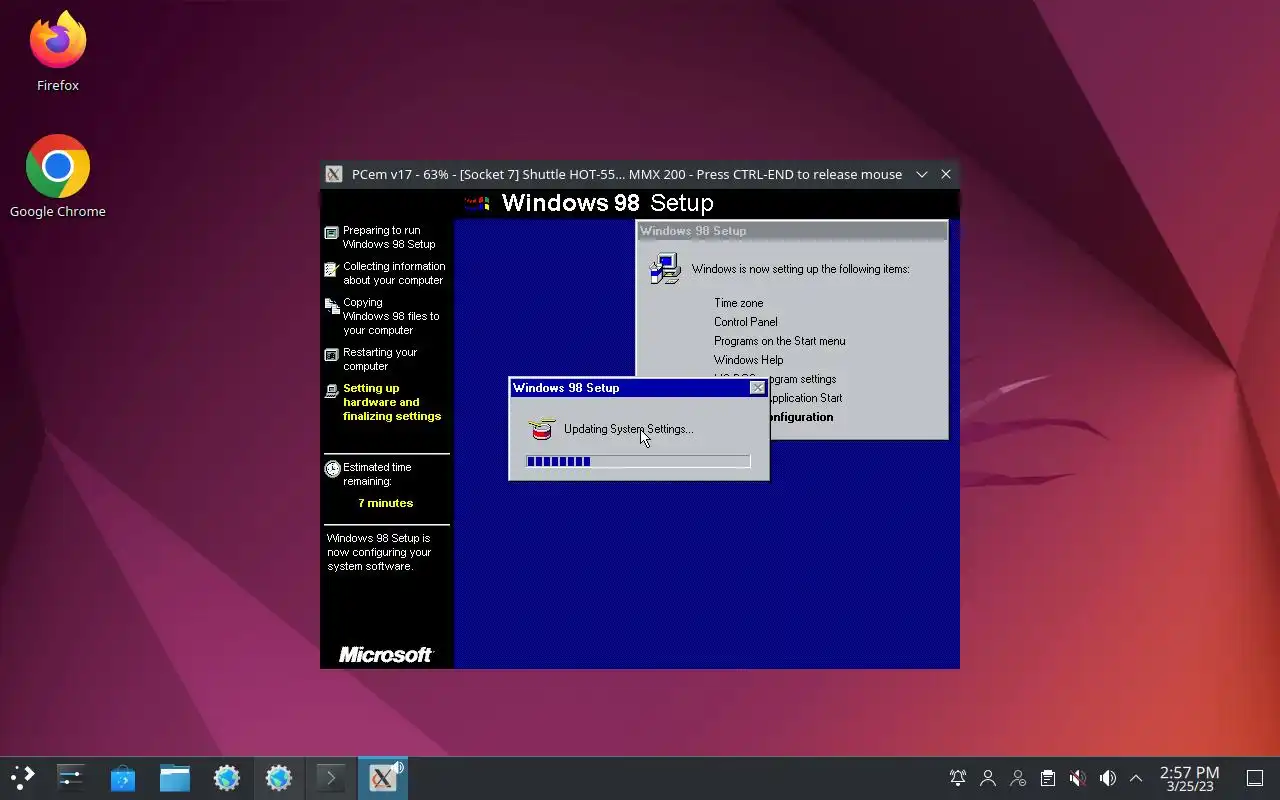Click 'Control Panel' in the setup items list

pos(745,322)
